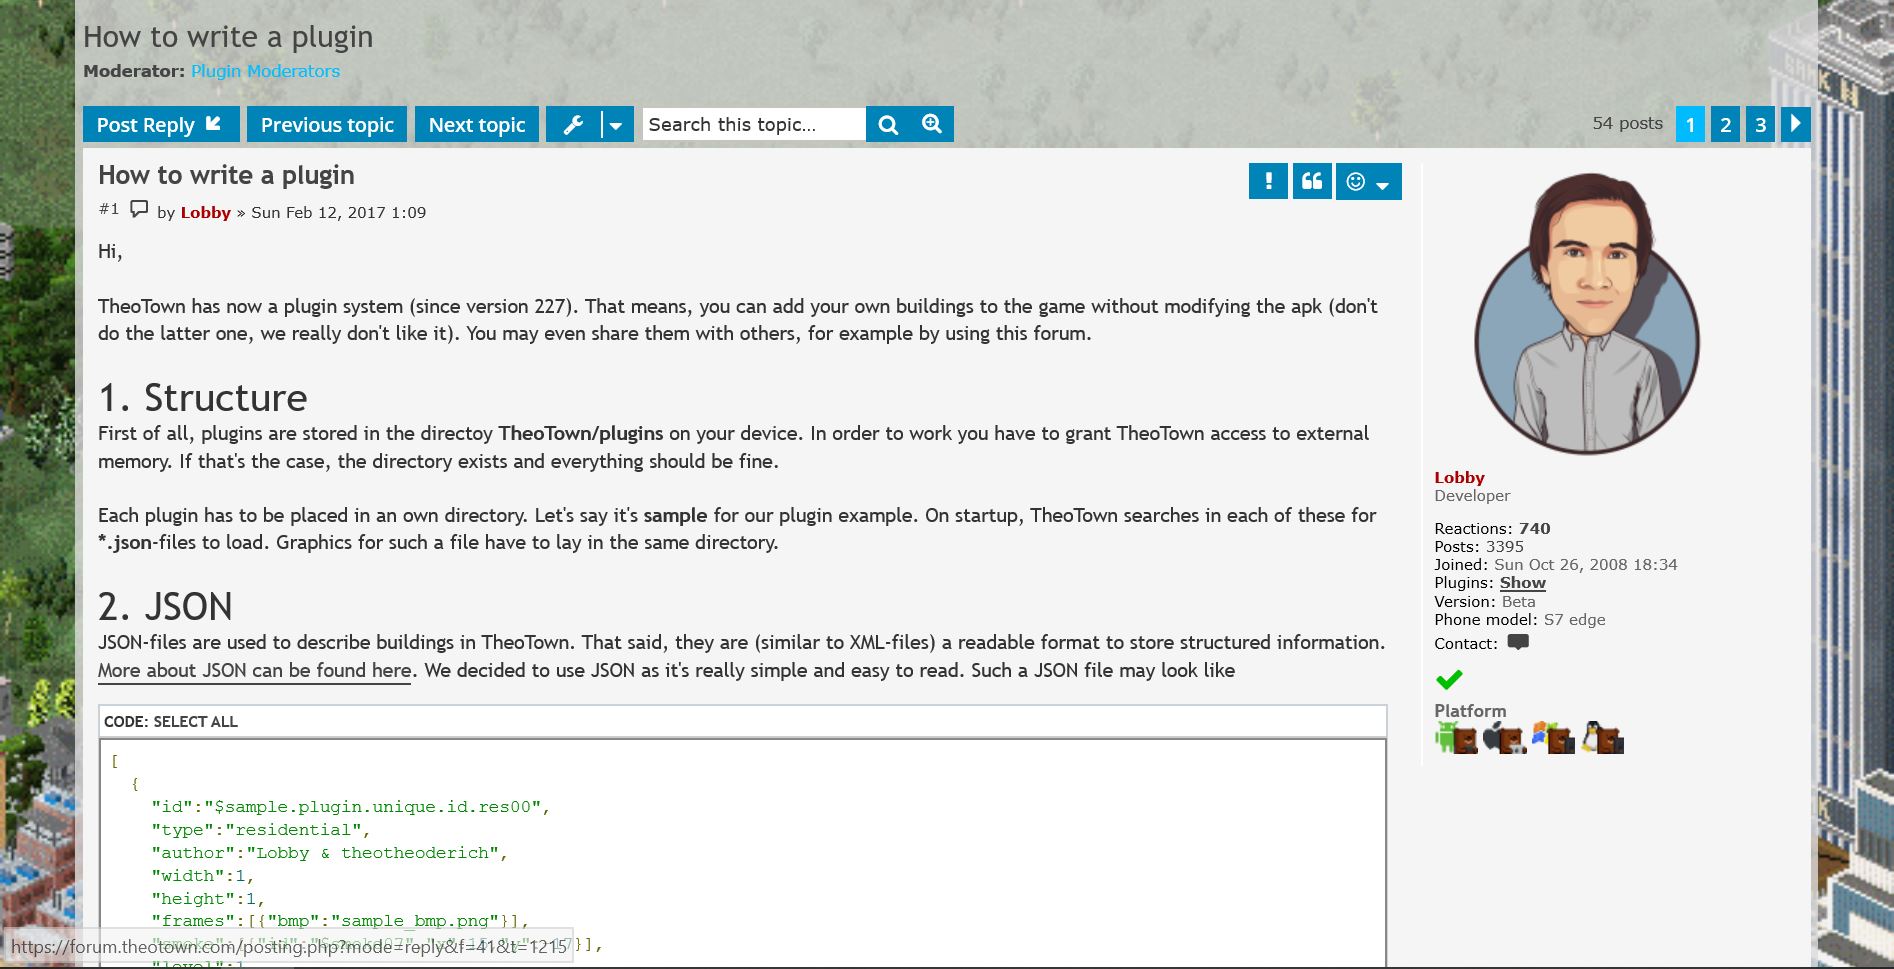Click the post title How to write a plugin
Screen dimensions: 1894x969
click(x=226, y=175)
